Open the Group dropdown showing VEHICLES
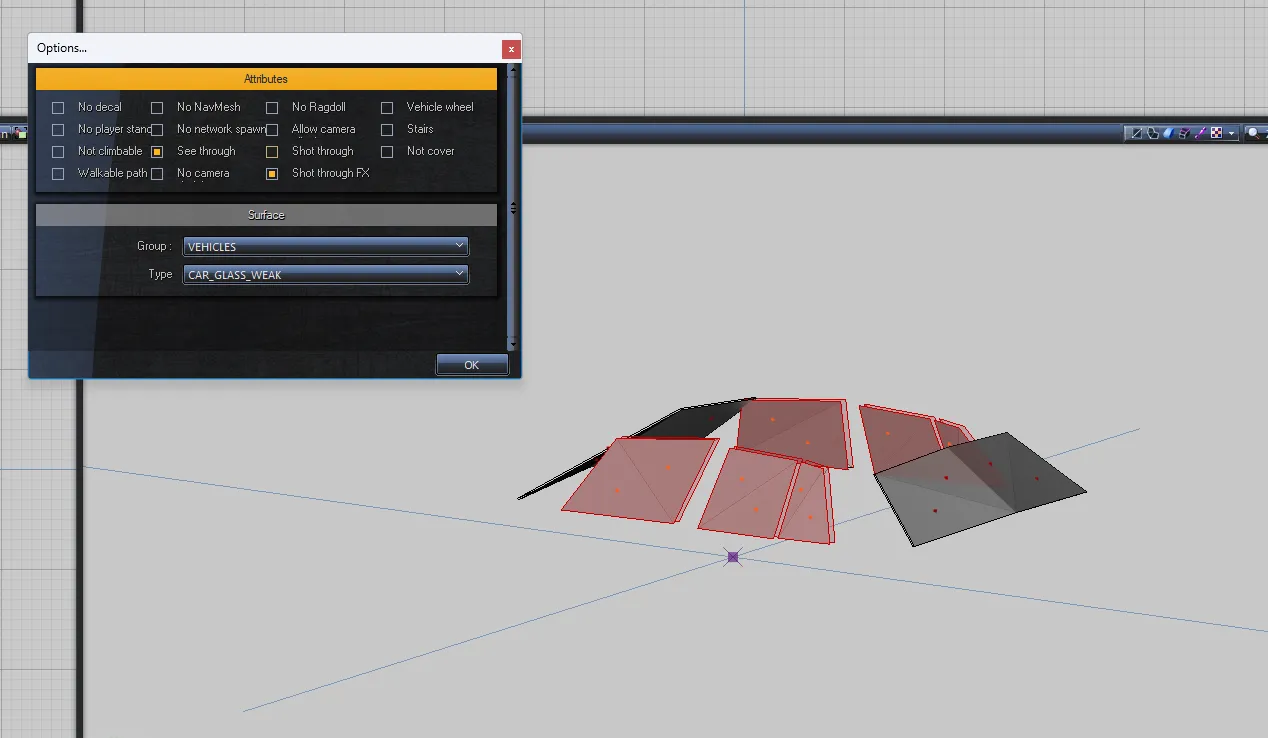 pyautogui.click(x=325, y=246)
